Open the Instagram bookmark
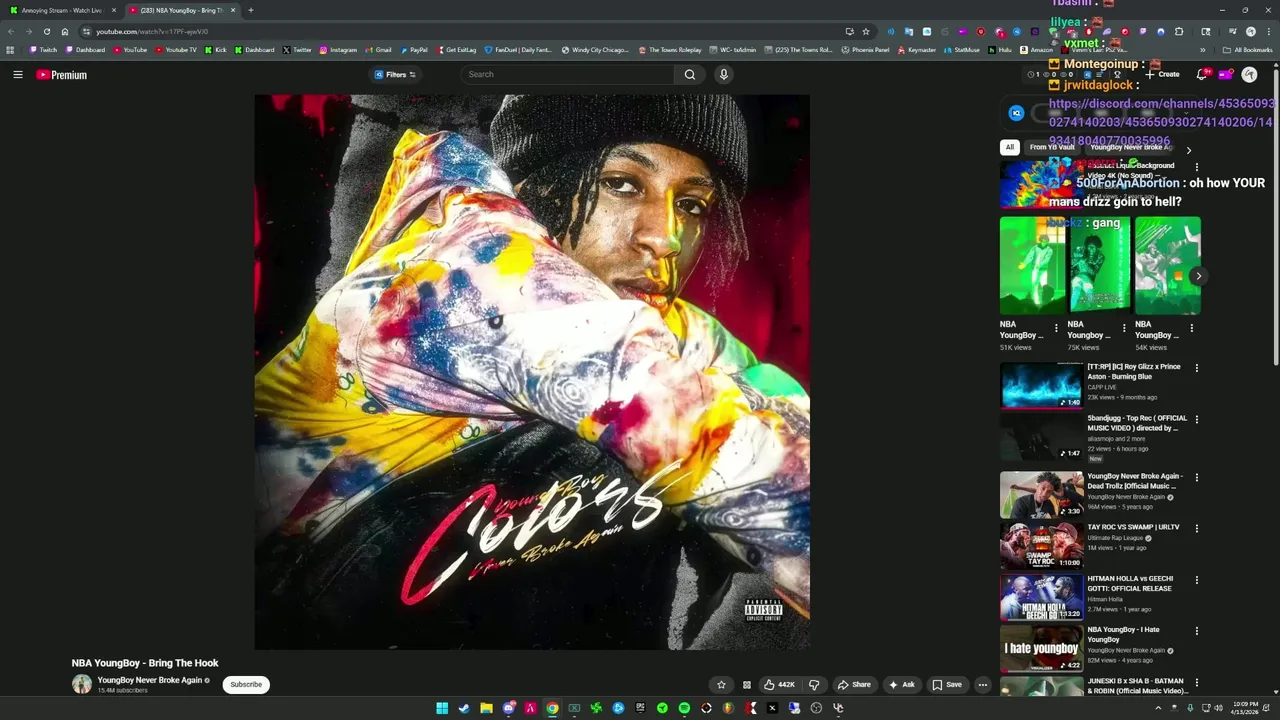Viewport: 1280px width, 720px height. pyautogui.click(x=338, y=50)
